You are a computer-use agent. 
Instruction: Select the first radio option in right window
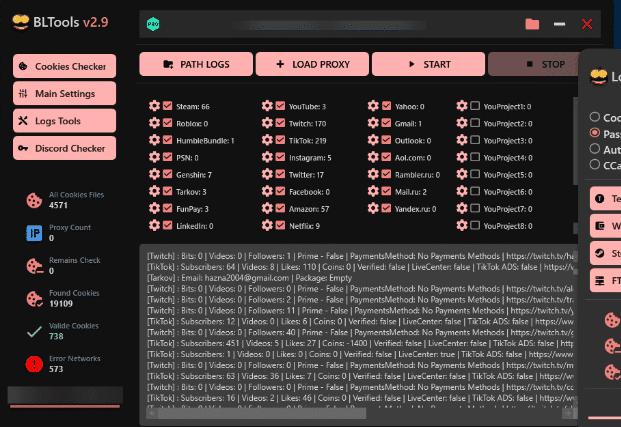coord(594,116)
